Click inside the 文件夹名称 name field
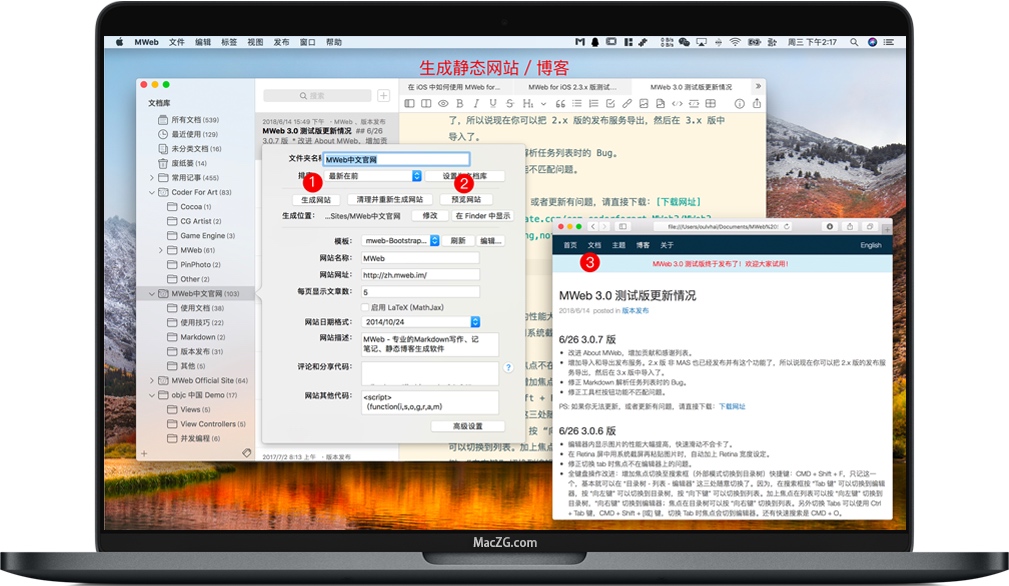Screen dimensions: 1009x586 coord(396,157)
